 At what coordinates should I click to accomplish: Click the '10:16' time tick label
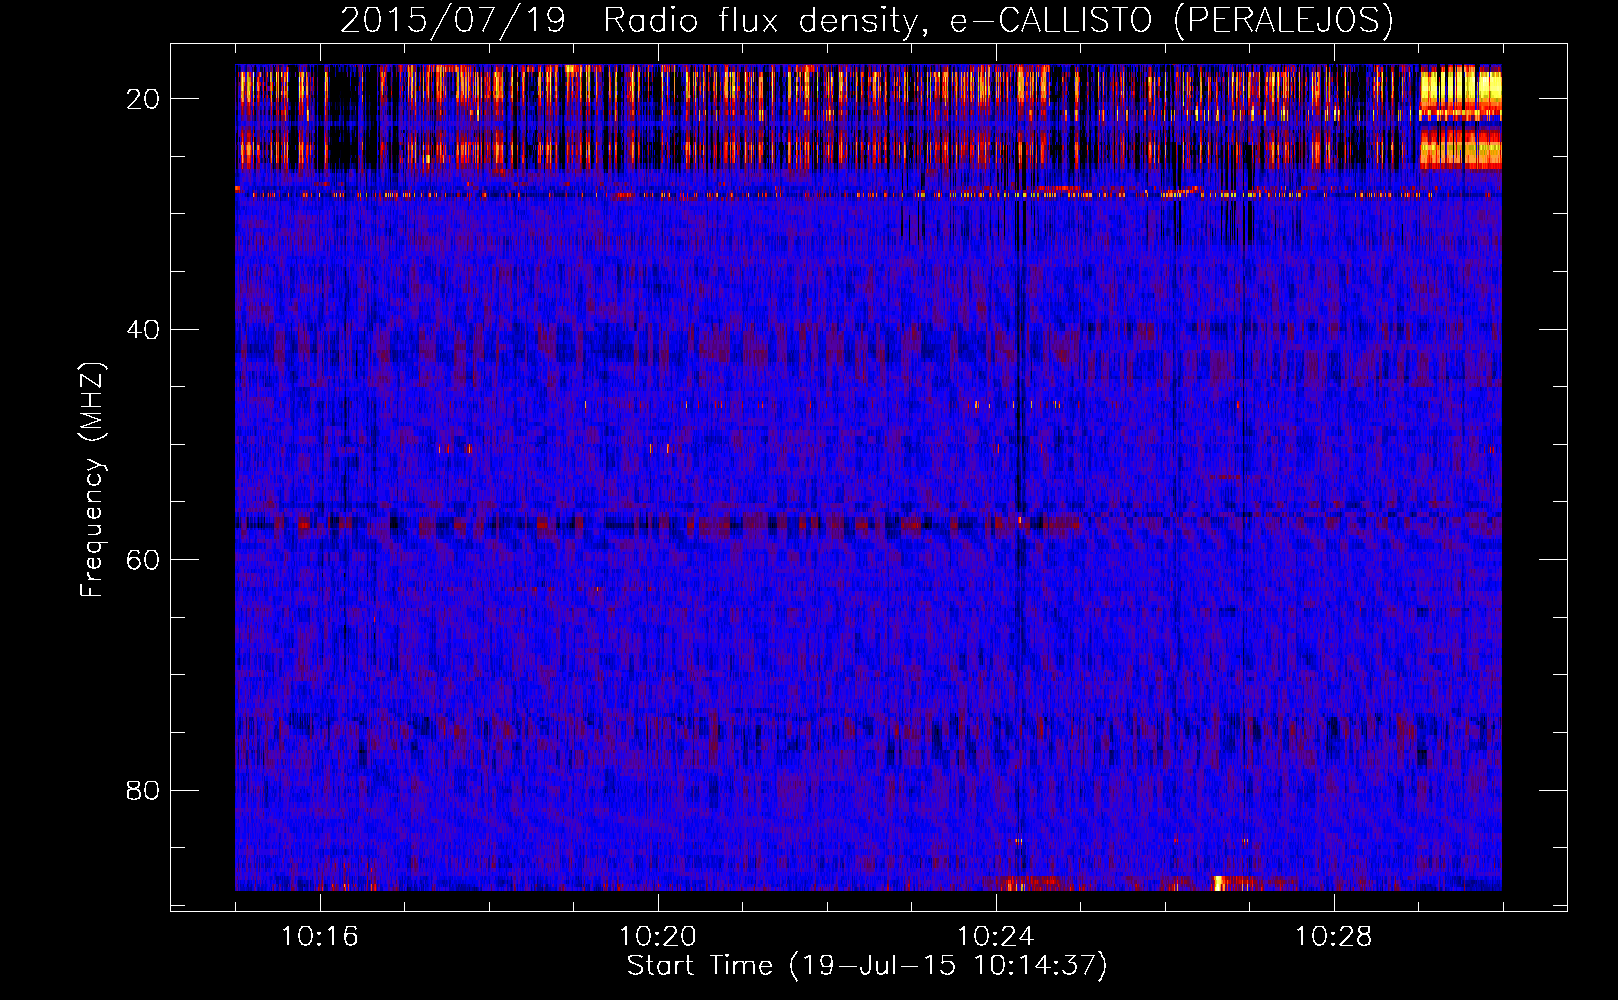click(319, 937)
